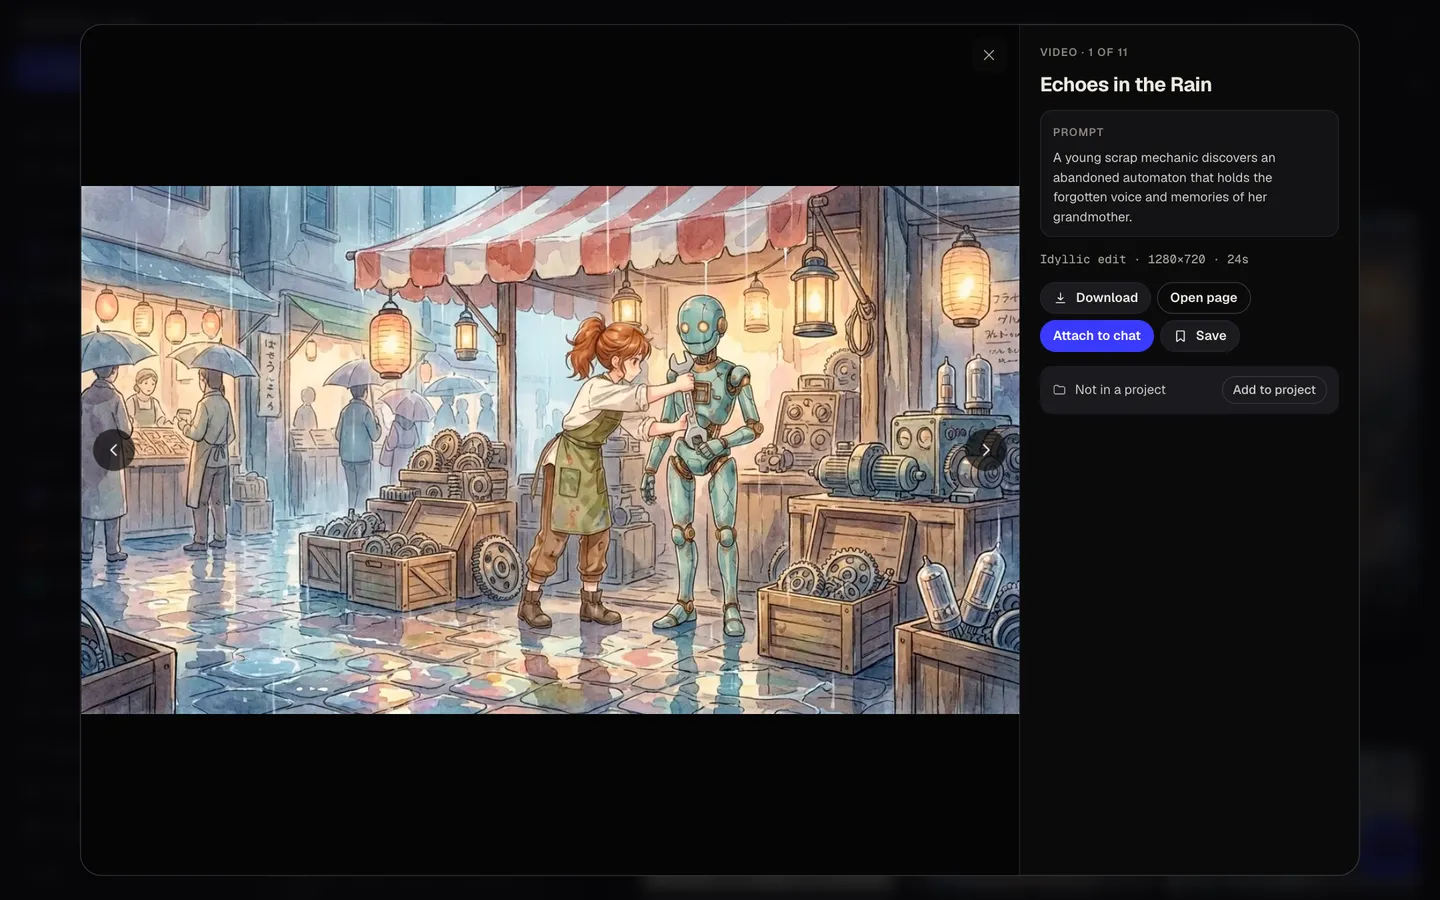Click the 'Echoes in the Rain' title
The image size is (1440, 900).
(x=1126, y=85)
